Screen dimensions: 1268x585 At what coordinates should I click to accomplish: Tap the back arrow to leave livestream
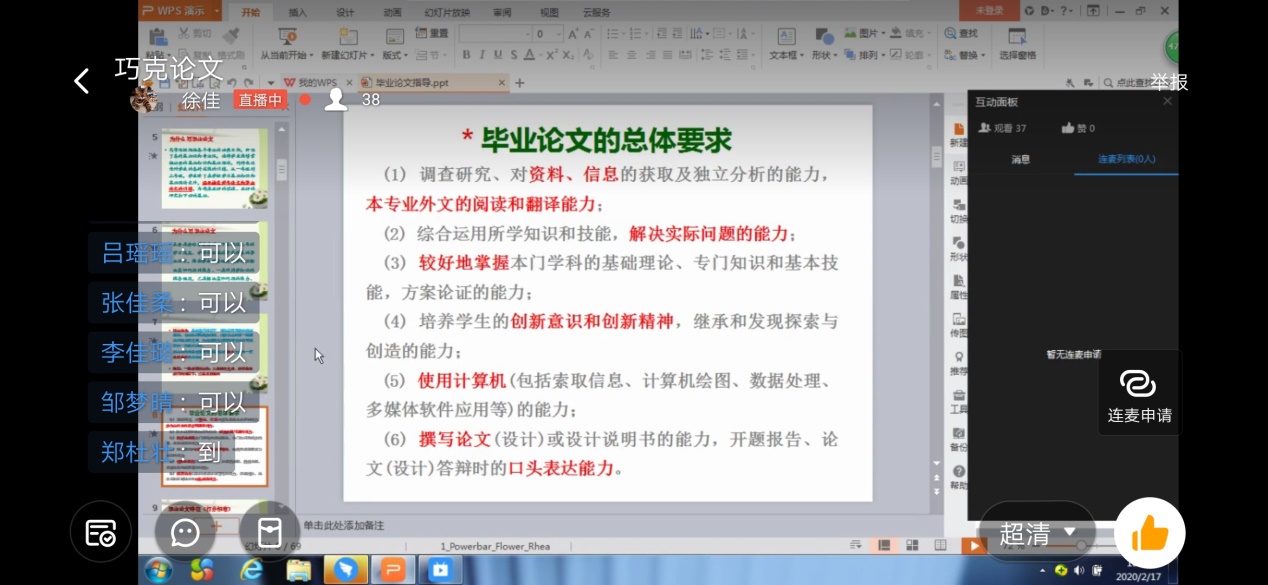click(x=82, y=81)
